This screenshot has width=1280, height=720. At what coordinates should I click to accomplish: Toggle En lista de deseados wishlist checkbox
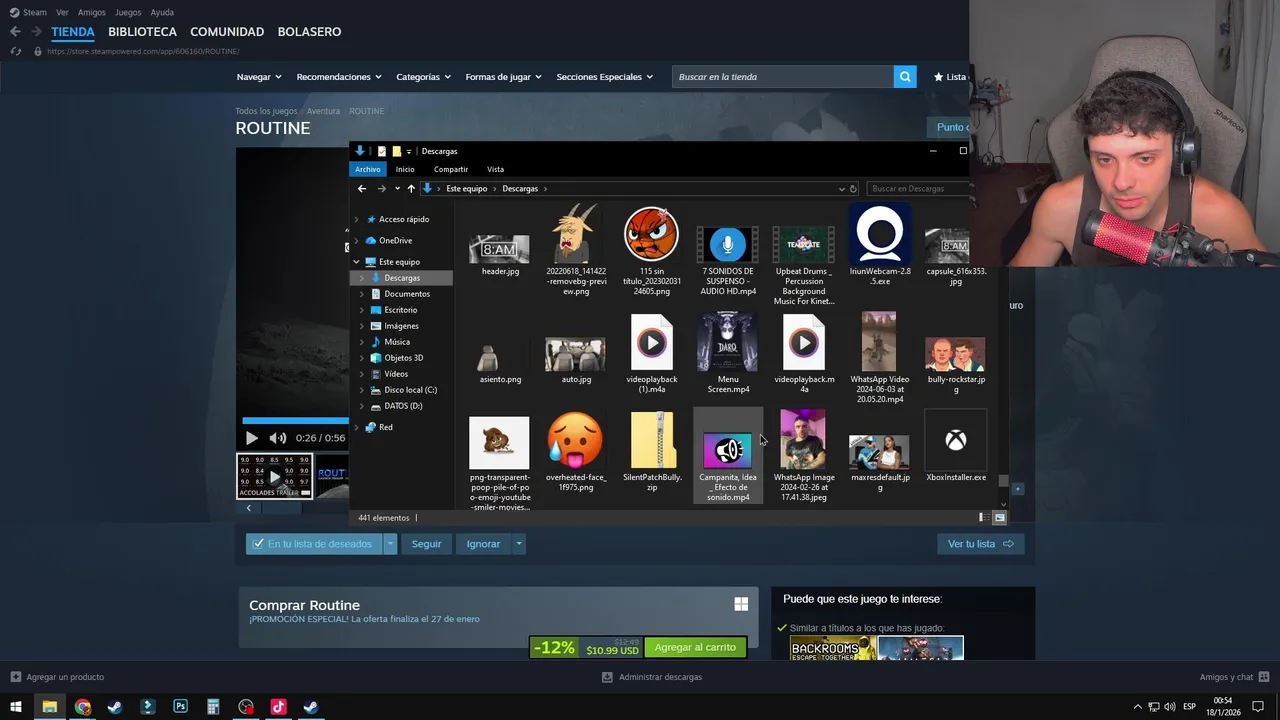tap(258, 544)
